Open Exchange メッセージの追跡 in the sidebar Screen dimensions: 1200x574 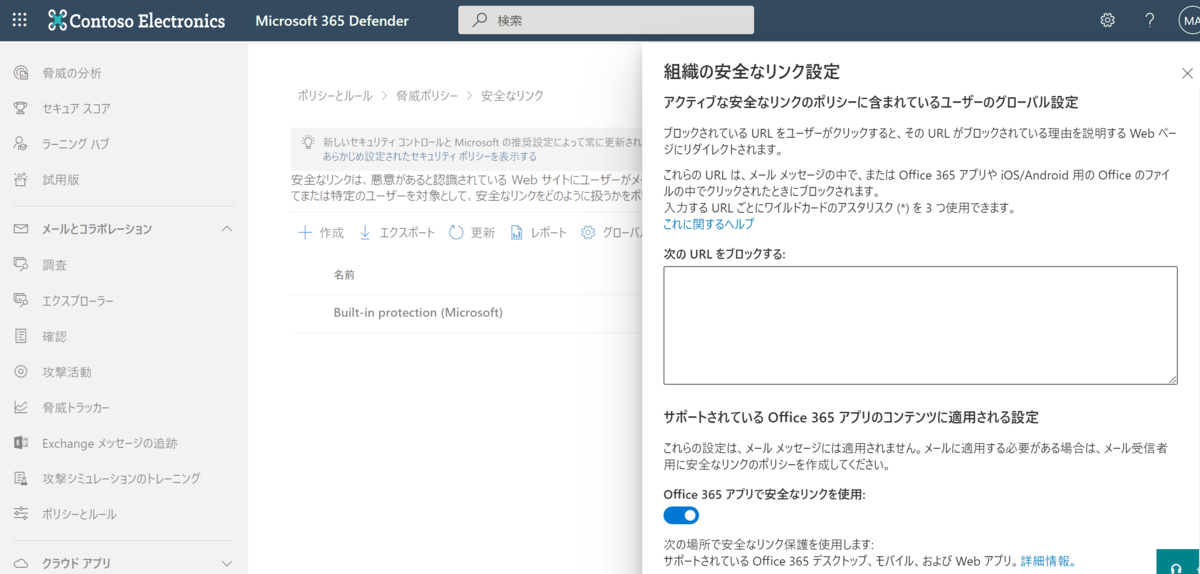[x=109, y=443]
